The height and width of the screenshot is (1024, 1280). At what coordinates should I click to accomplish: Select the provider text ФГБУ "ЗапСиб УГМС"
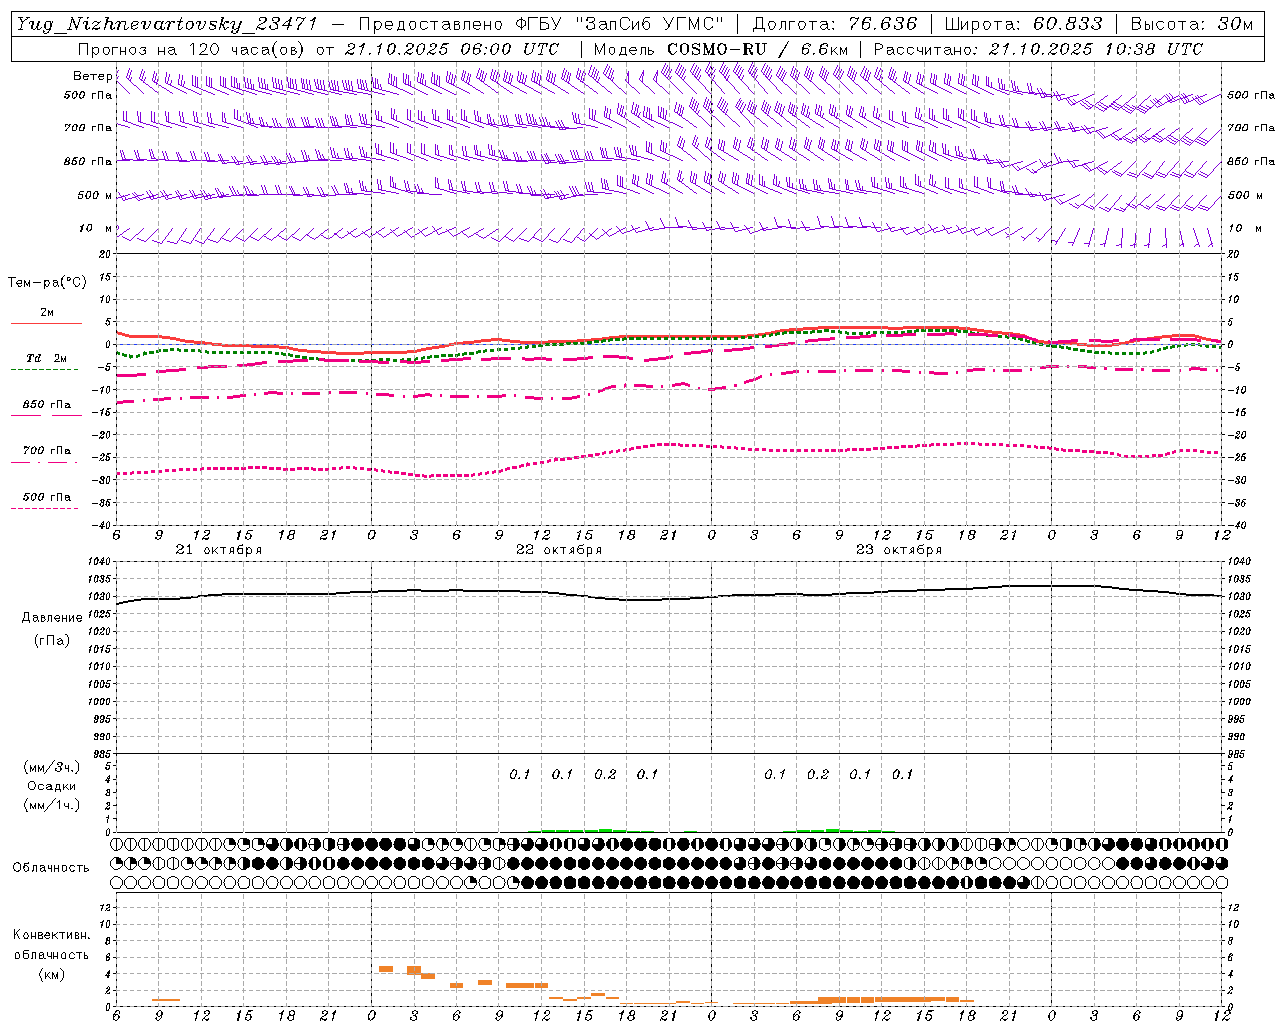(617, 24)
